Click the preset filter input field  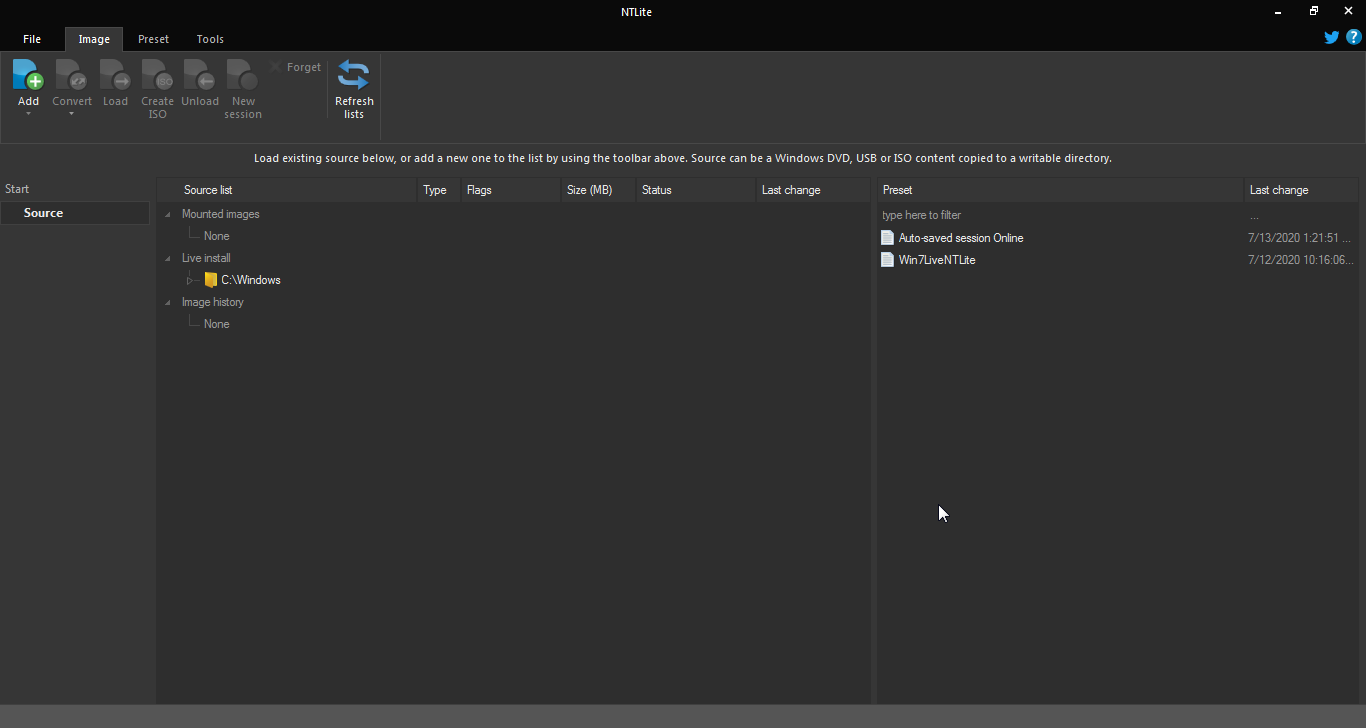1060,215
